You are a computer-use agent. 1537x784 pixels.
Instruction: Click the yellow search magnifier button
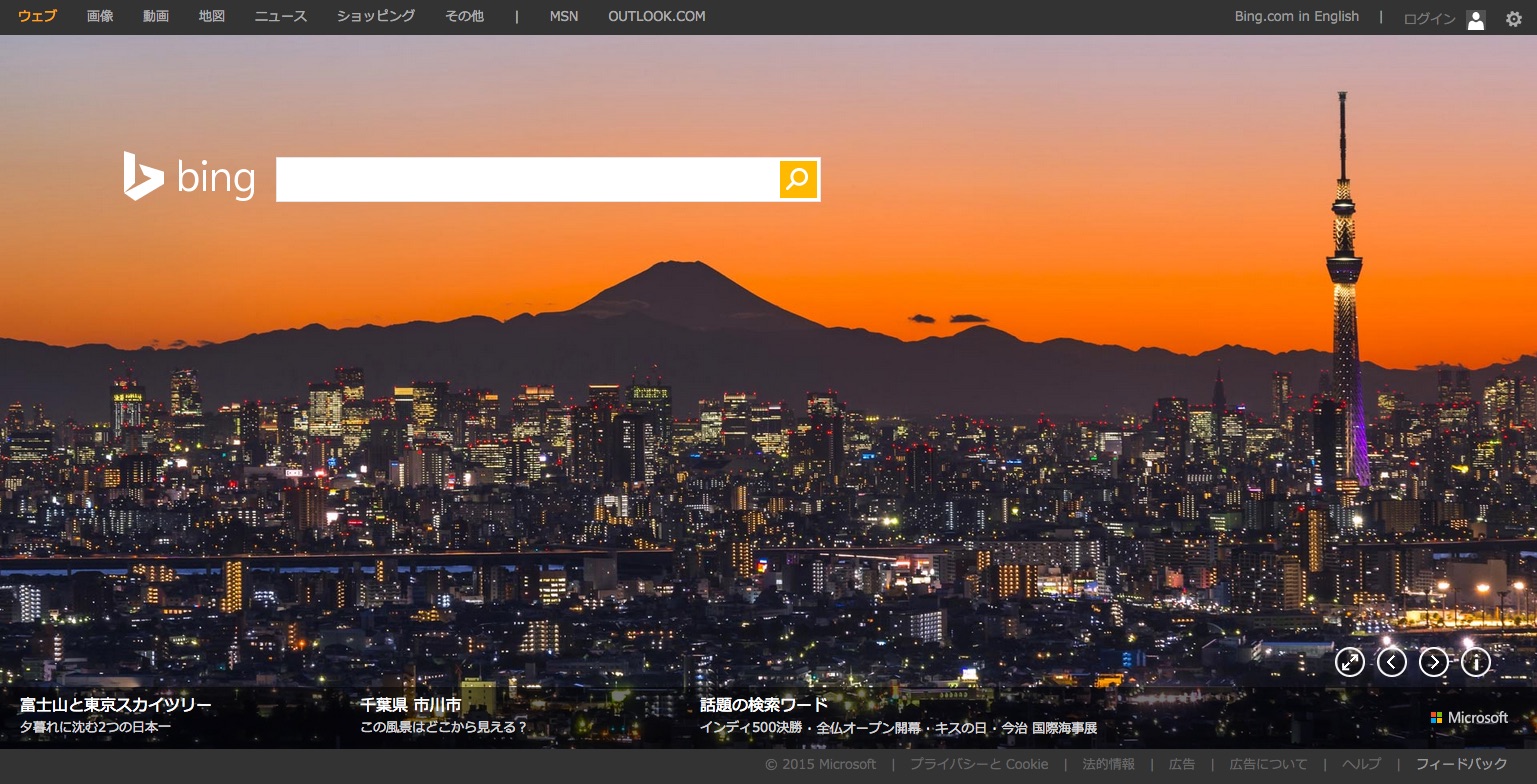click(798, 179)
